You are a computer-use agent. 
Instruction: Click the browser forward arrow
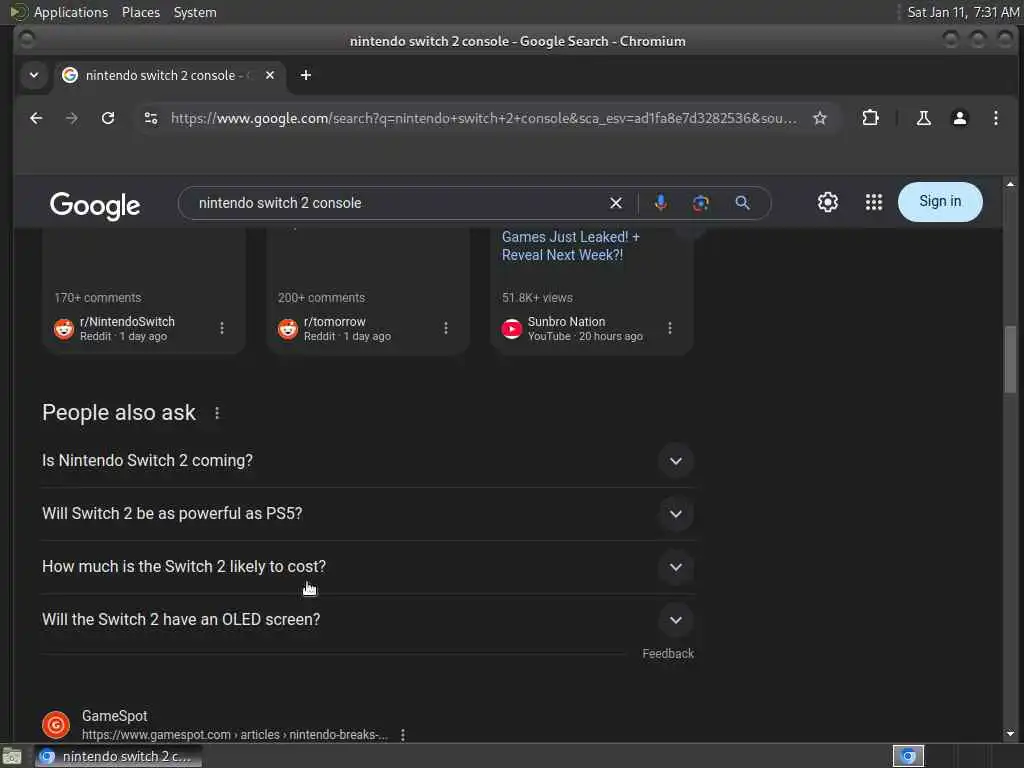point(72,118)
